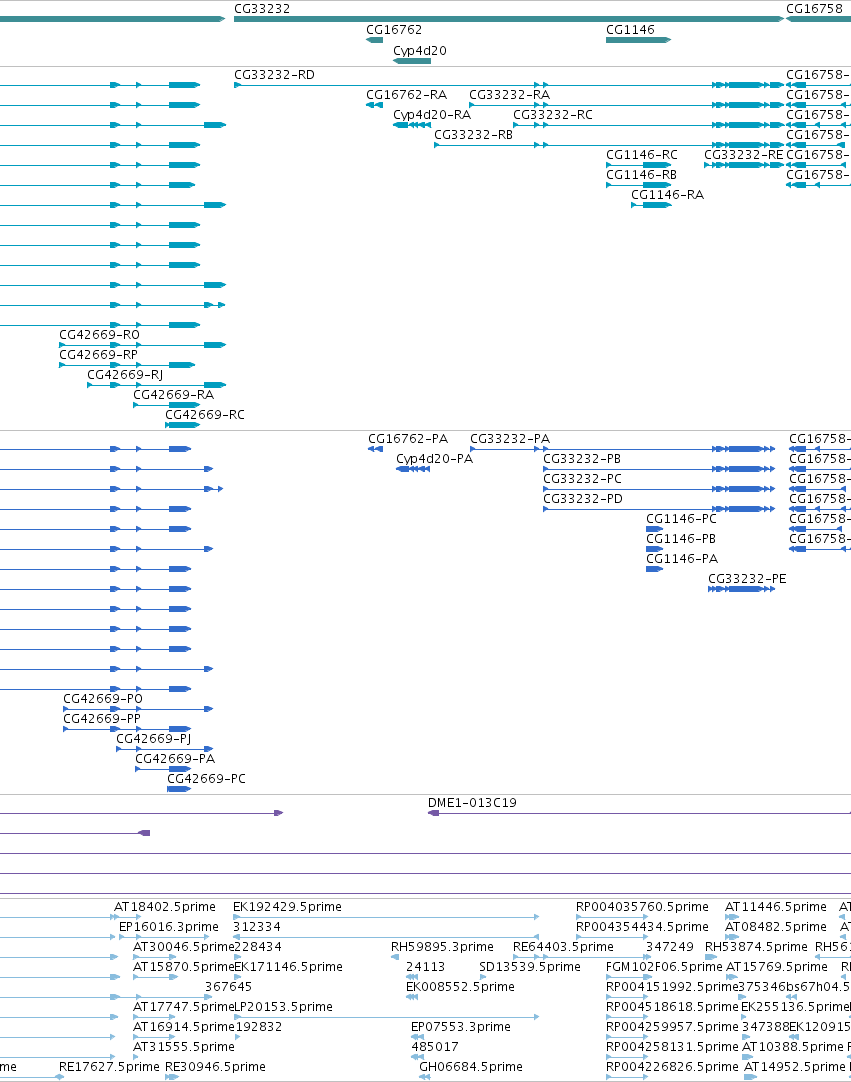
Task: Select transcript CG42669-RJ
Action: point(156,385)
